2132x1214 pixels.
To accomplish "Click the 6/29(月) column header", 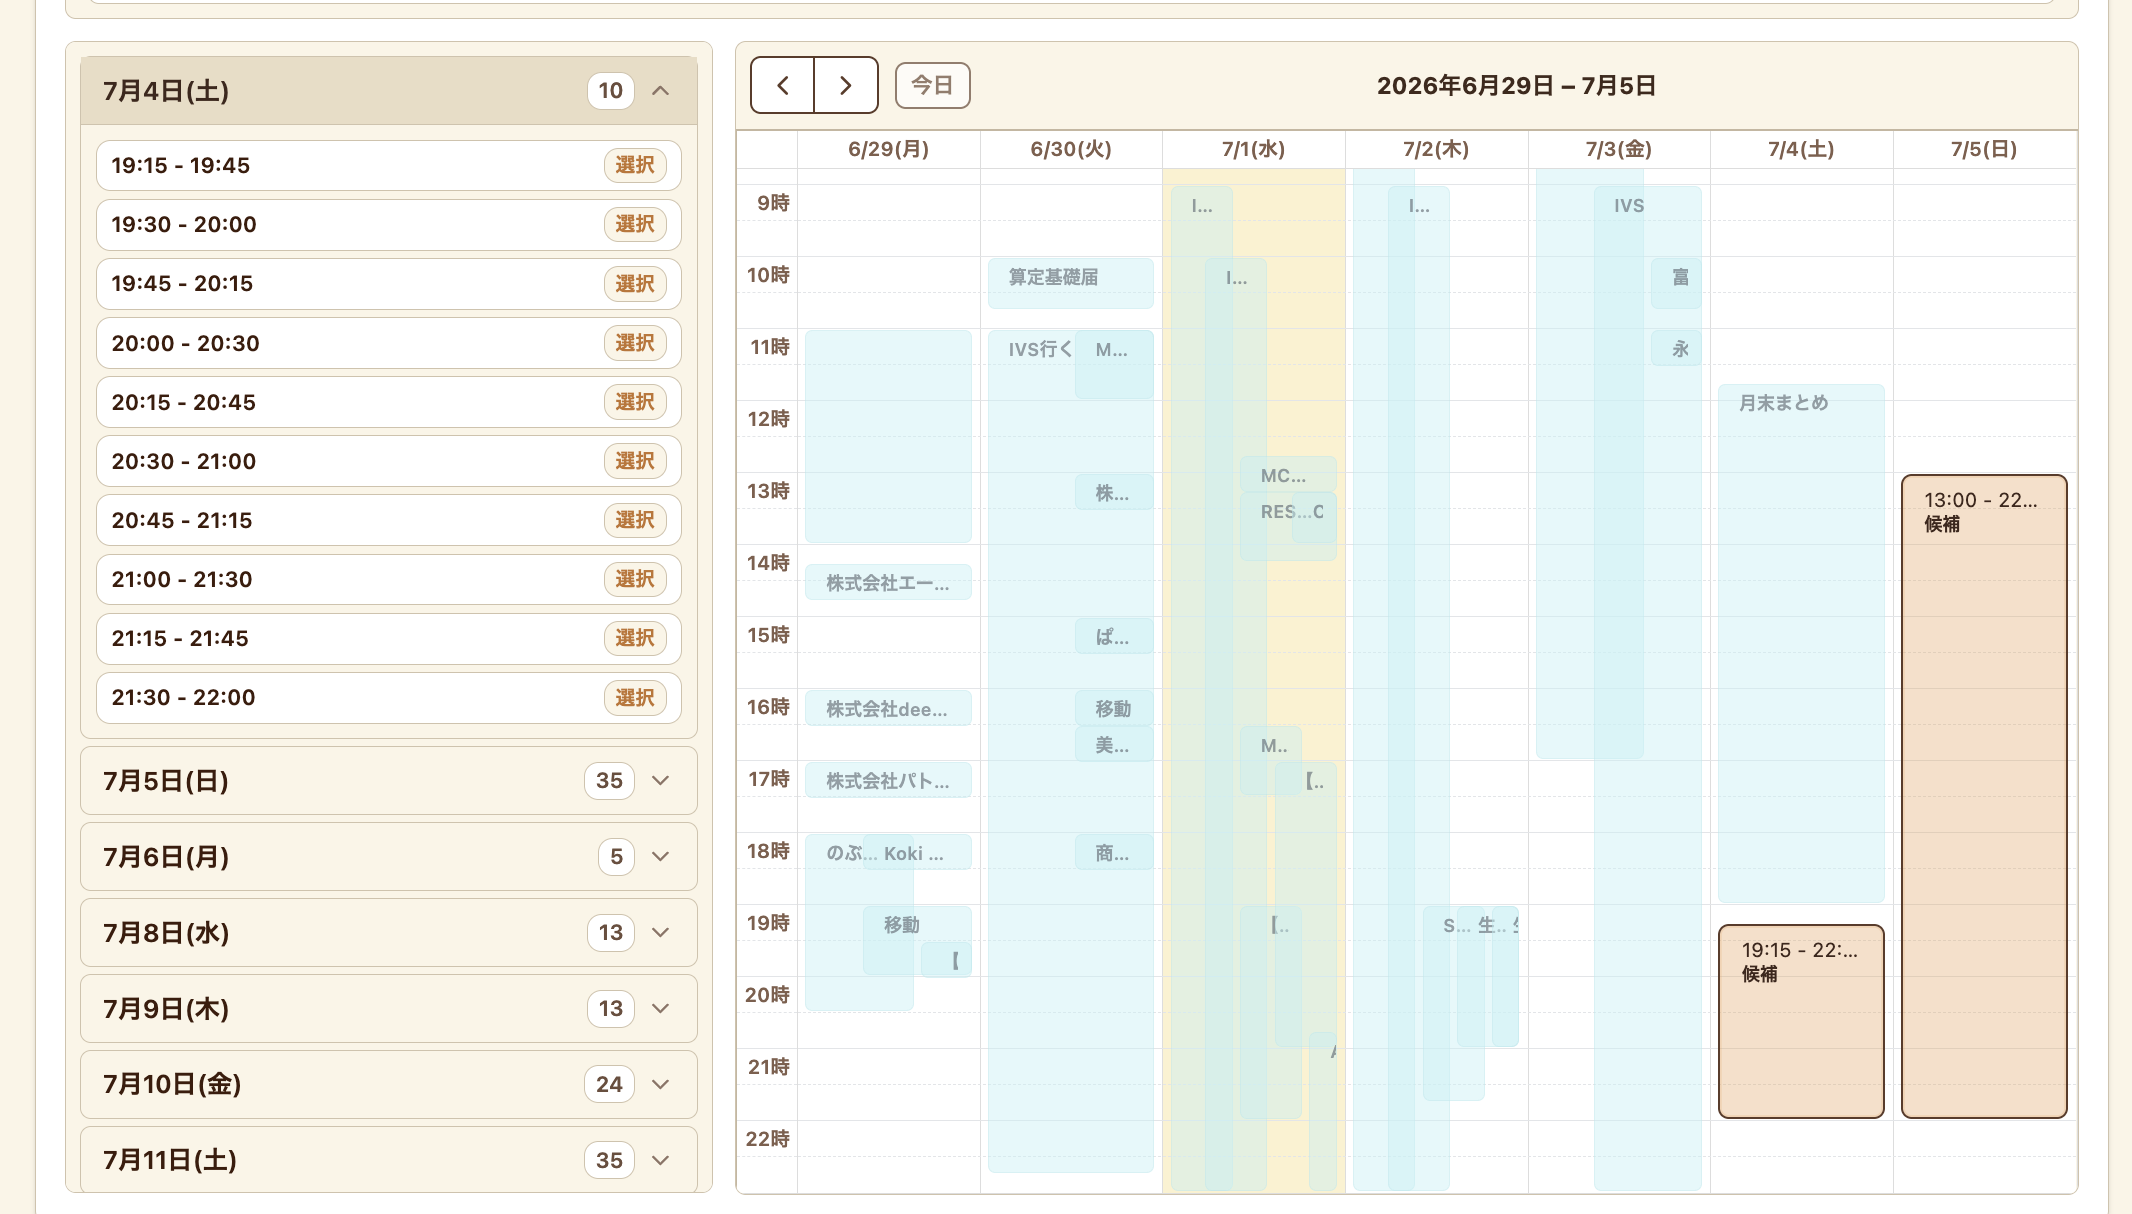I will [x=888, y=149].
